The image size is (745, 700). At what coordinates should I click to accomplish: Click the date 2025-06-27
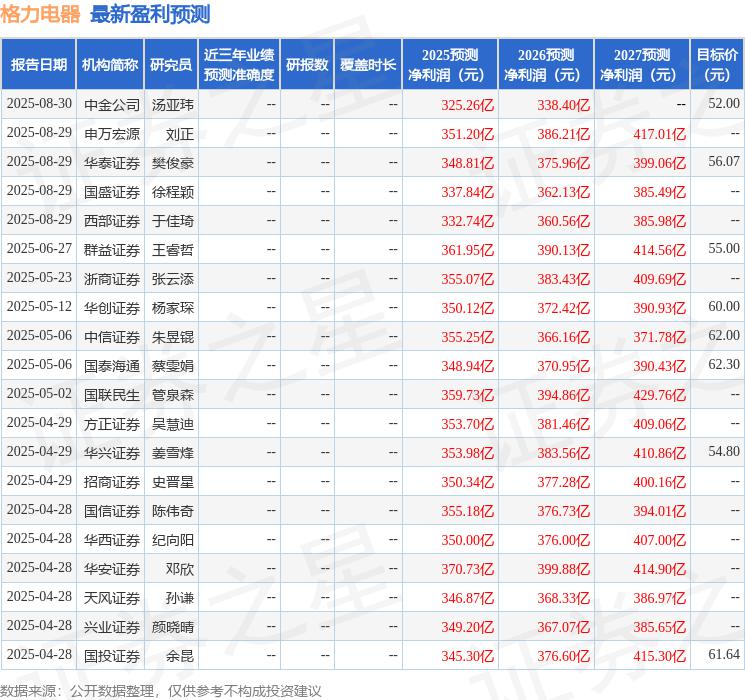(39, 249)
